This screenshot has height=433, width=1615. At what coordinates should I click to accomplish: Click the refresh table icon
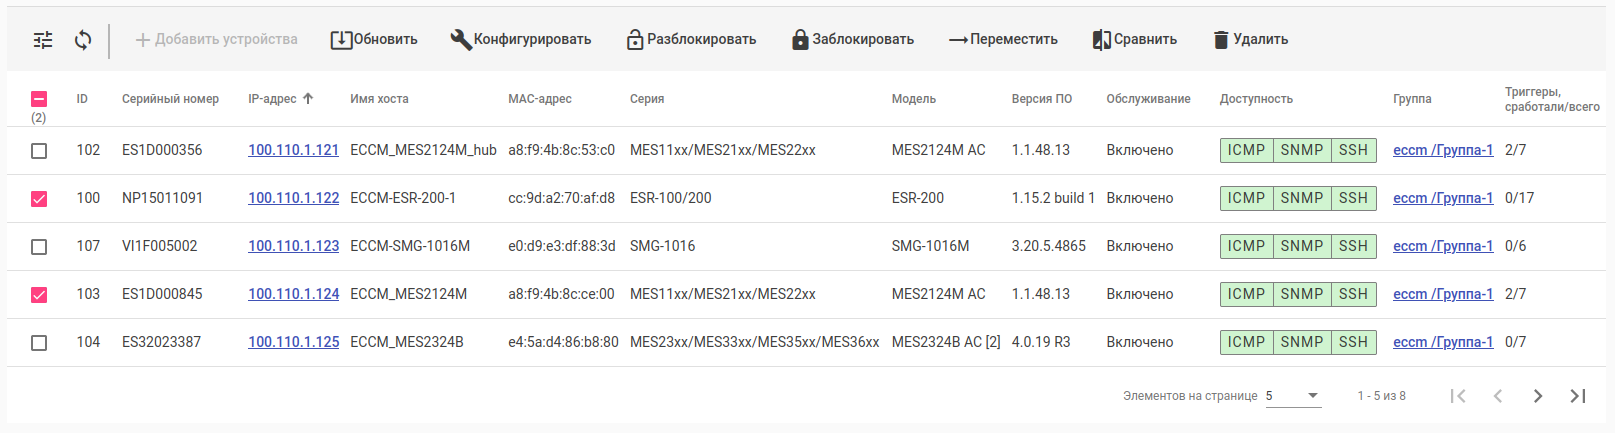pyautogui.click(x=83, y=40)
